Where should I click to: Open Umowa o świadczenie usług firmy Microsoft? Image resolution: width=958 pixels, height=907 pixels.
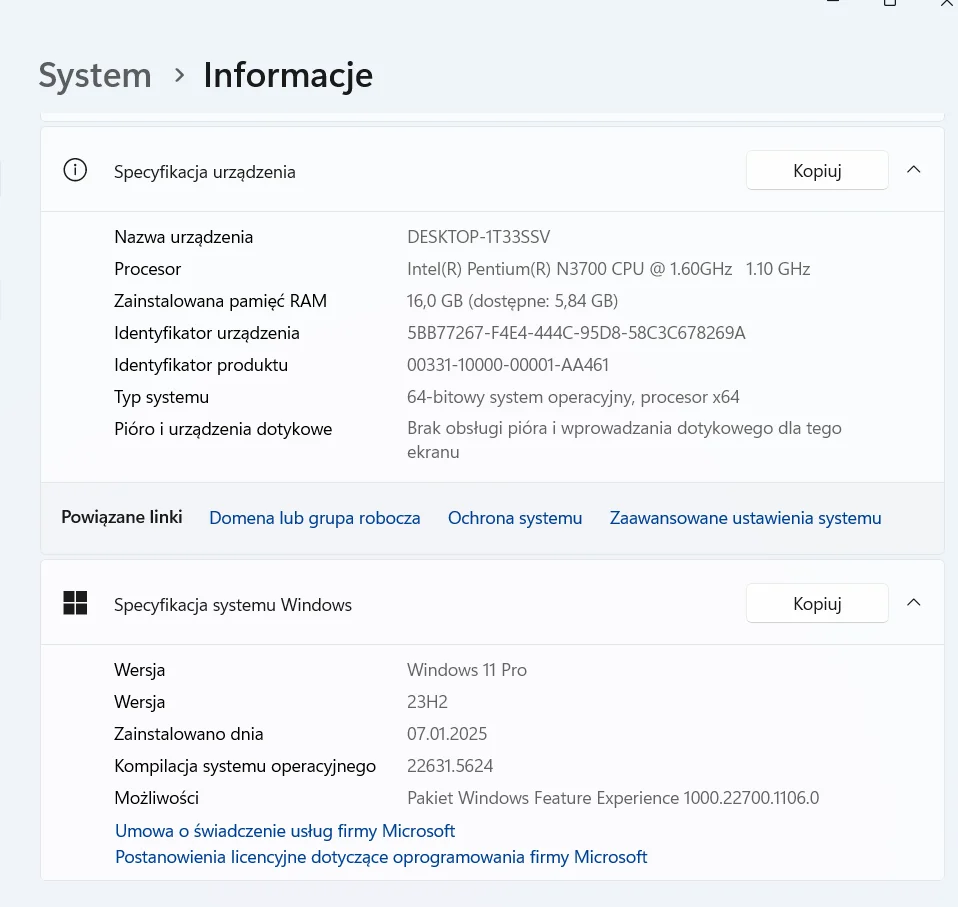(x=285, y=831)
